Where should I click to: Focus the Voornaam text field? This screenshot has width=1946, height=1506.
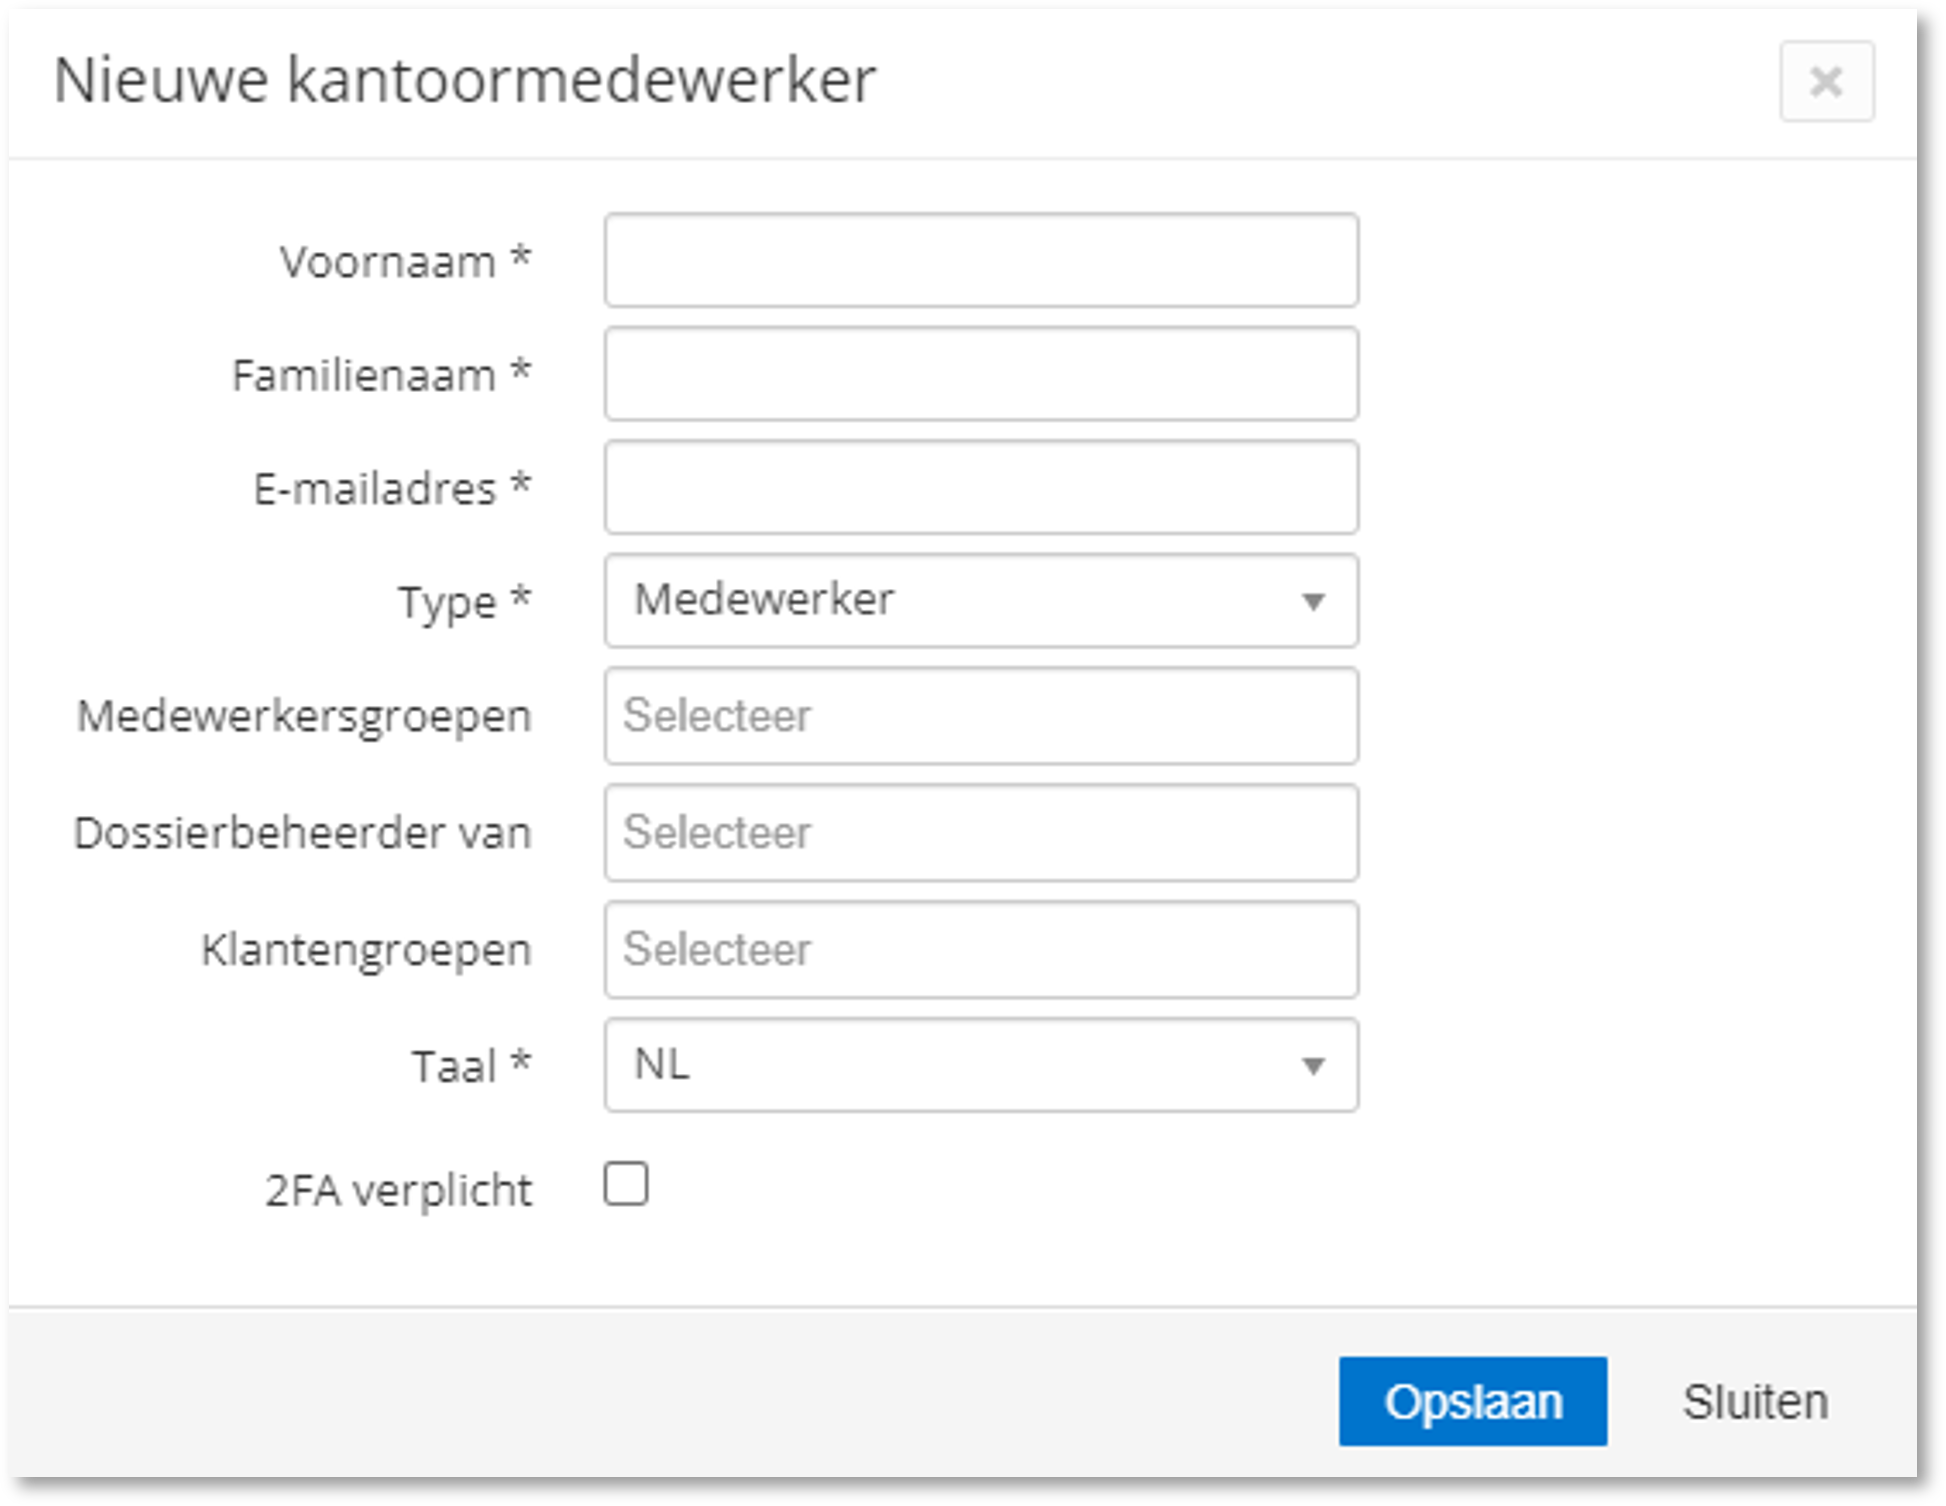[x=980, y=260]
